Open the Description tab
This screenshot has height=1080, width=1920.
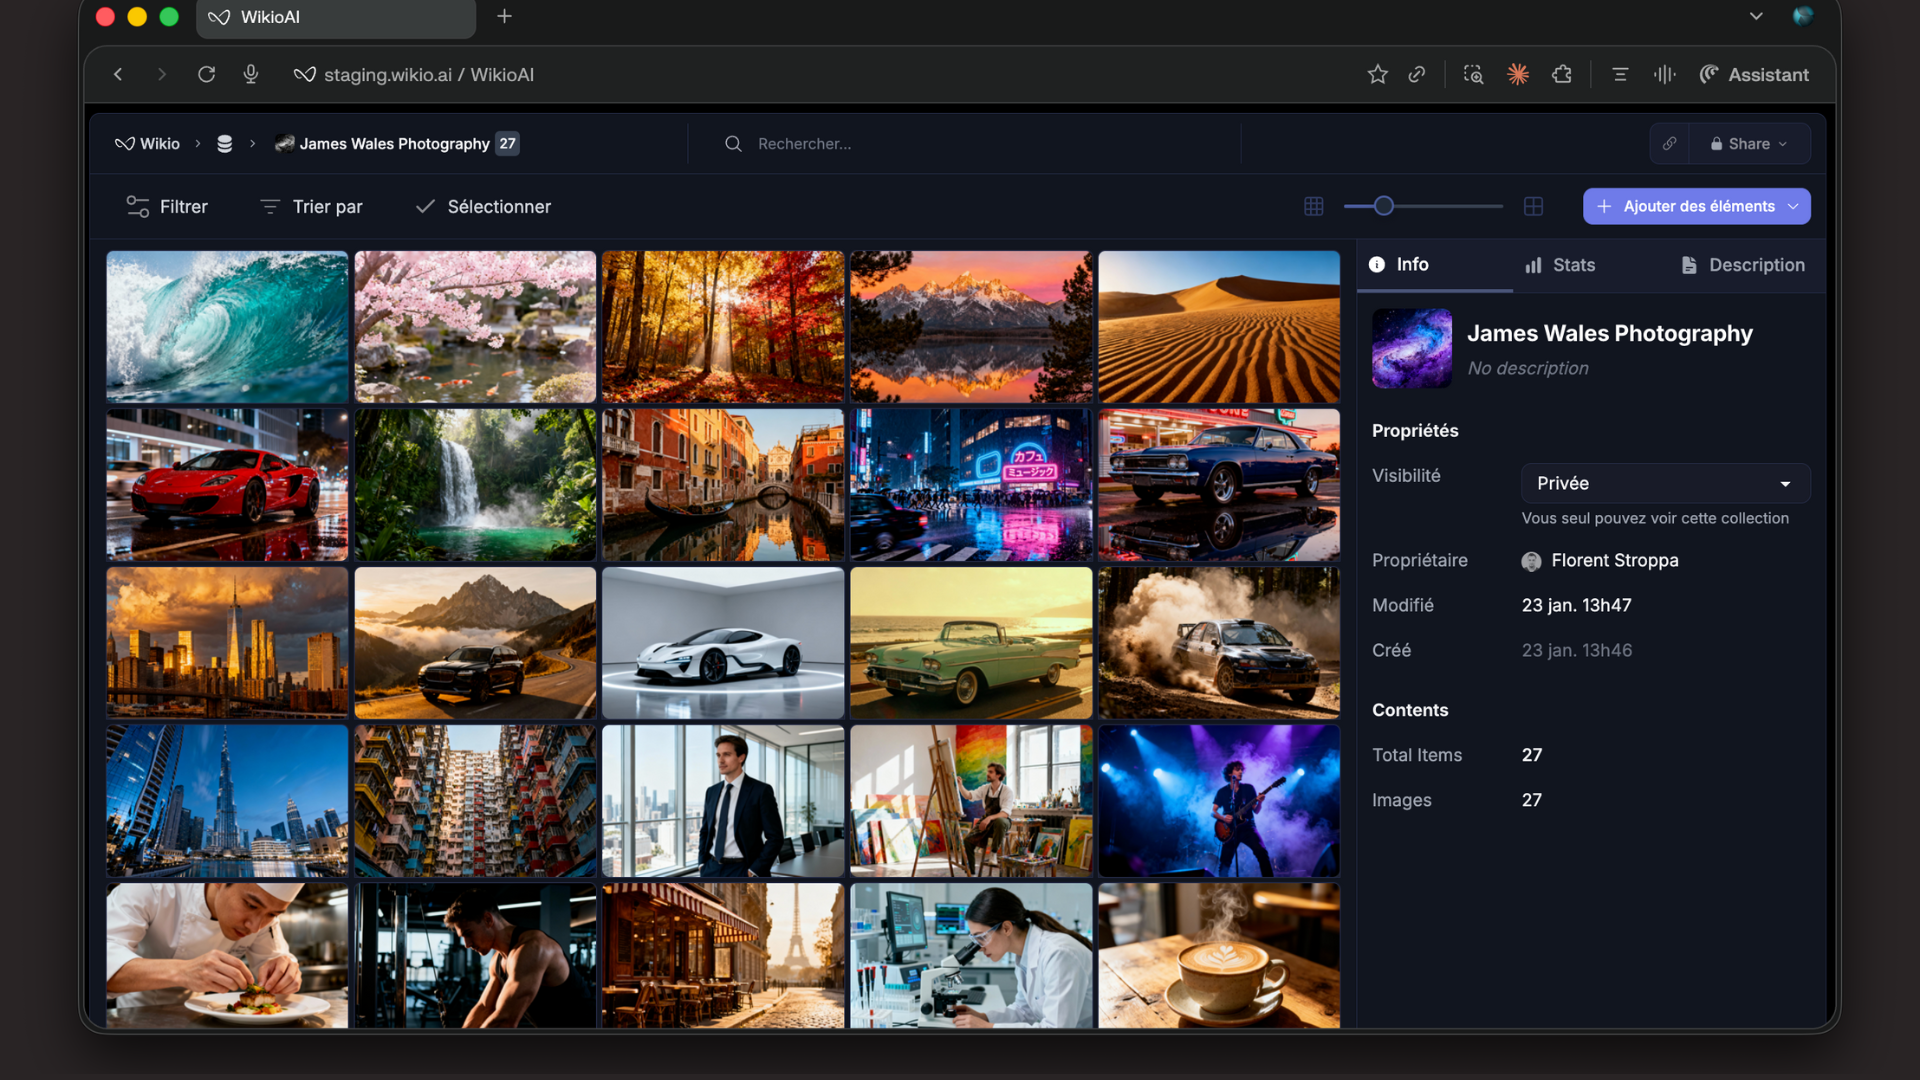pos(1742,265)
